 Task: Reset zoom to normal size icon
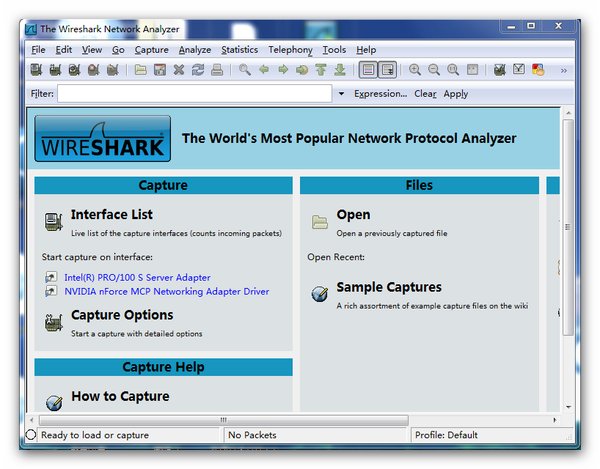click(453, 70)
